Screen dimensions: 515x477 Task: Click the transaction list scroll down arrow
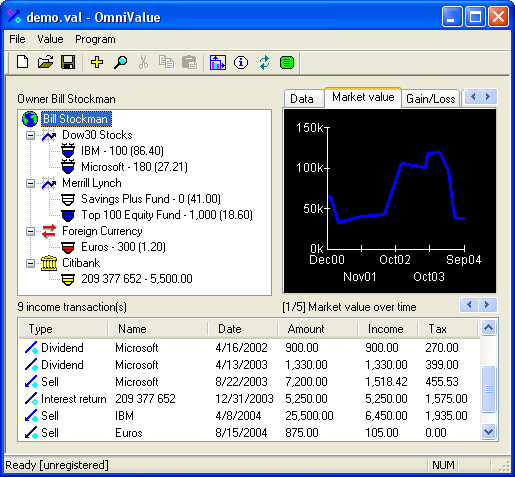(x=489, y=432)
